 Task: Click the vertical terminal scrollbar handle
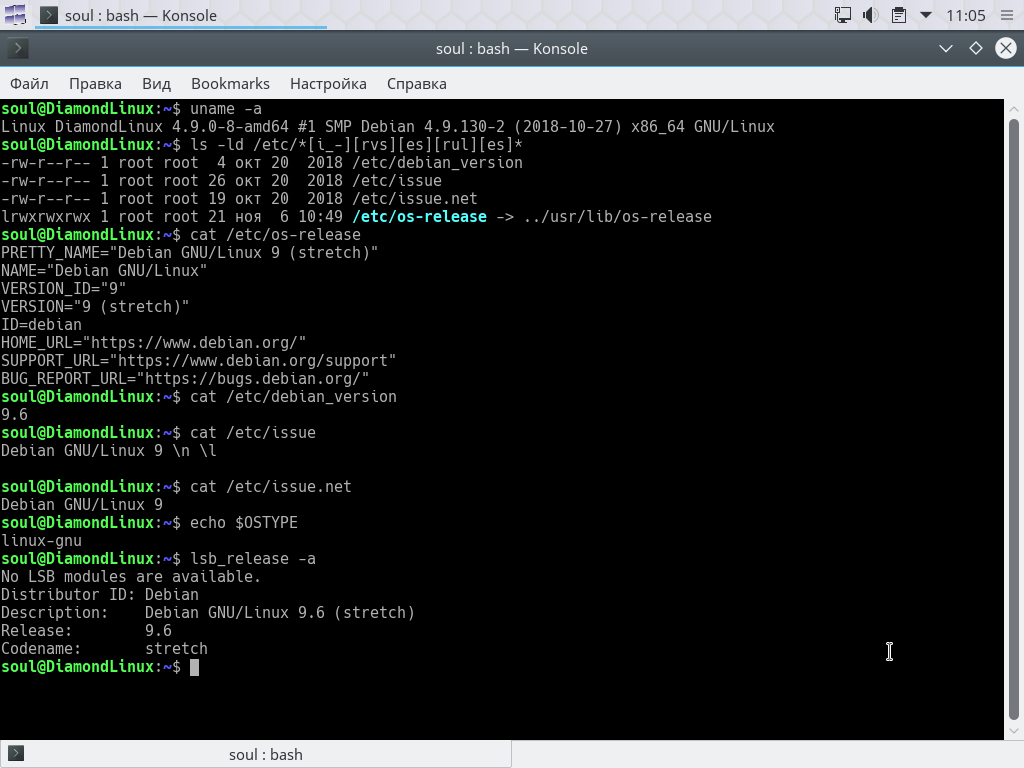(1014, 419)
